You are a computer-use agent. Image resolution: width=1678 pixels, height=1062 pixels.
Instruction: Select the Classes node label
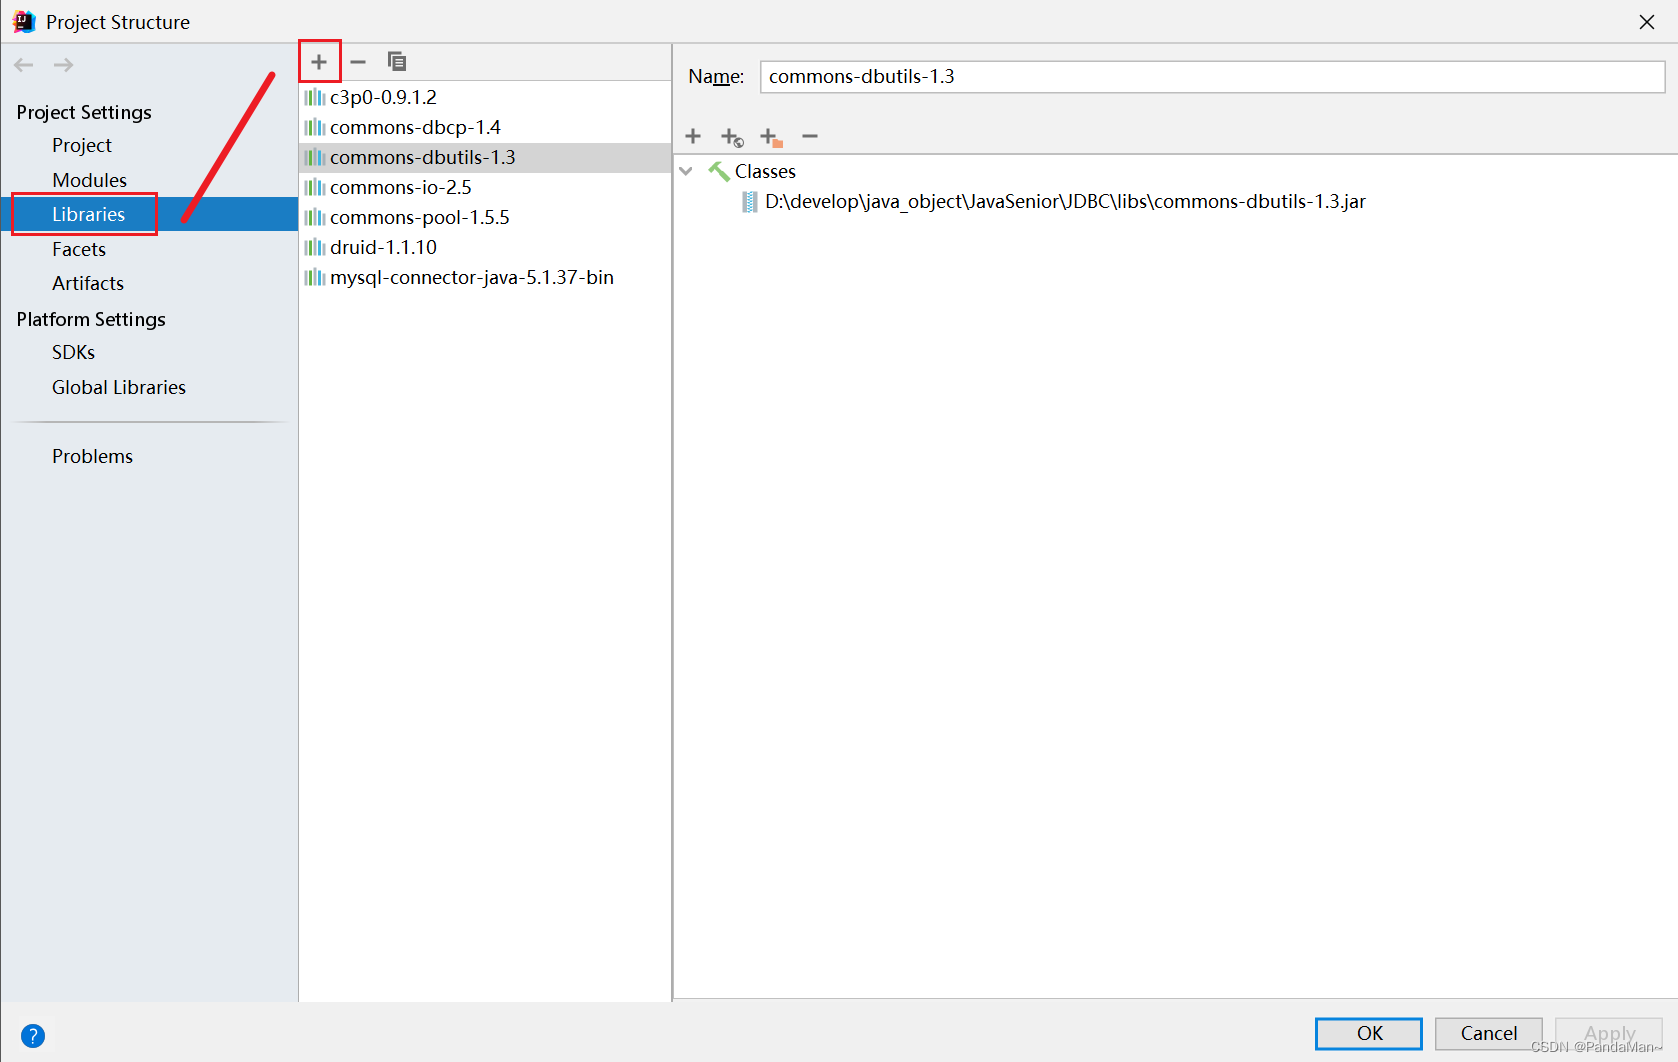tap(765, 171)
